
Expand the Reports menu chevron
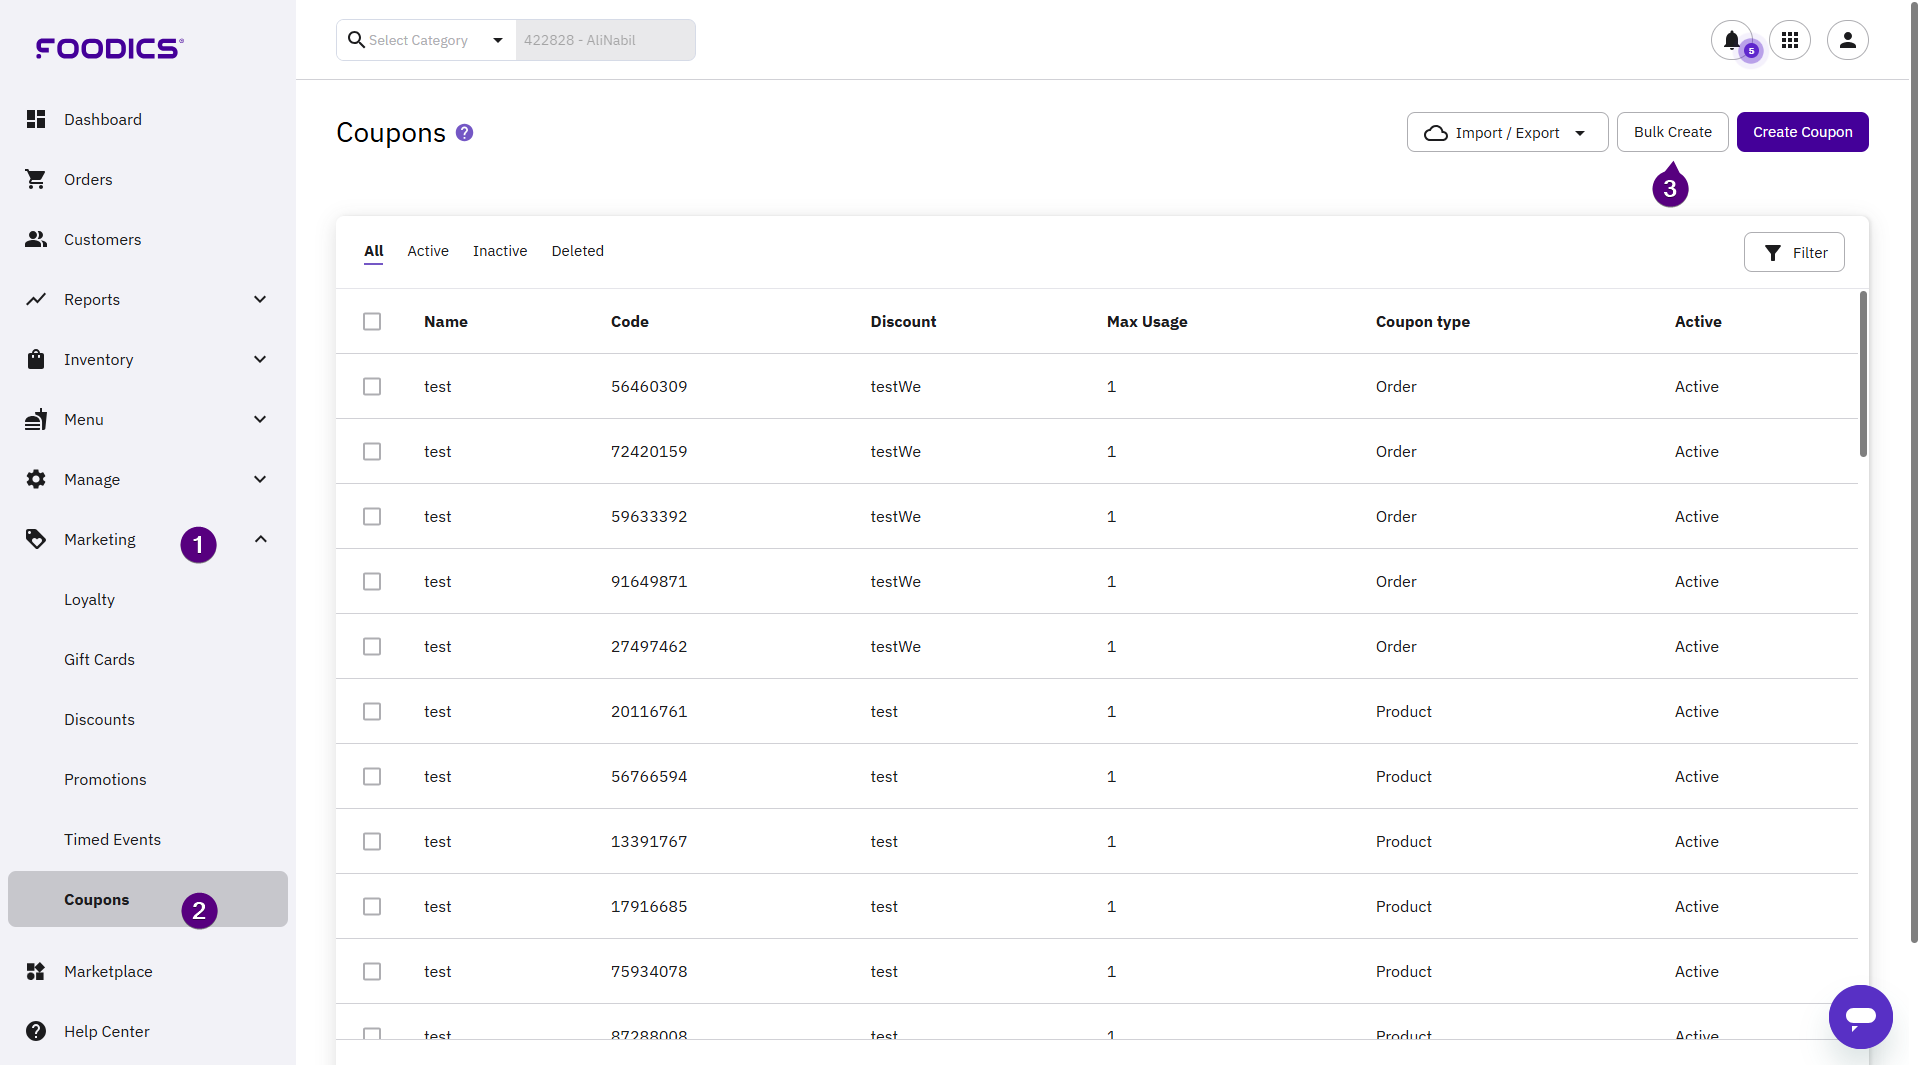point(260,299)
